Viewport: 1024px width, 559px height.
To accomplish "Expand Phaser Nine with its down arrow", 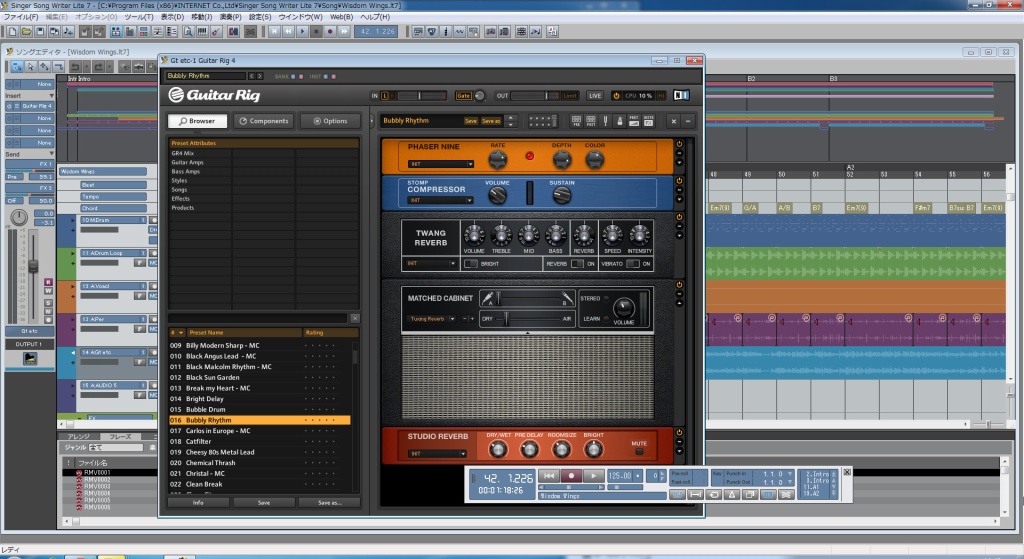I will pyautogui.click(x=679, y=163).
